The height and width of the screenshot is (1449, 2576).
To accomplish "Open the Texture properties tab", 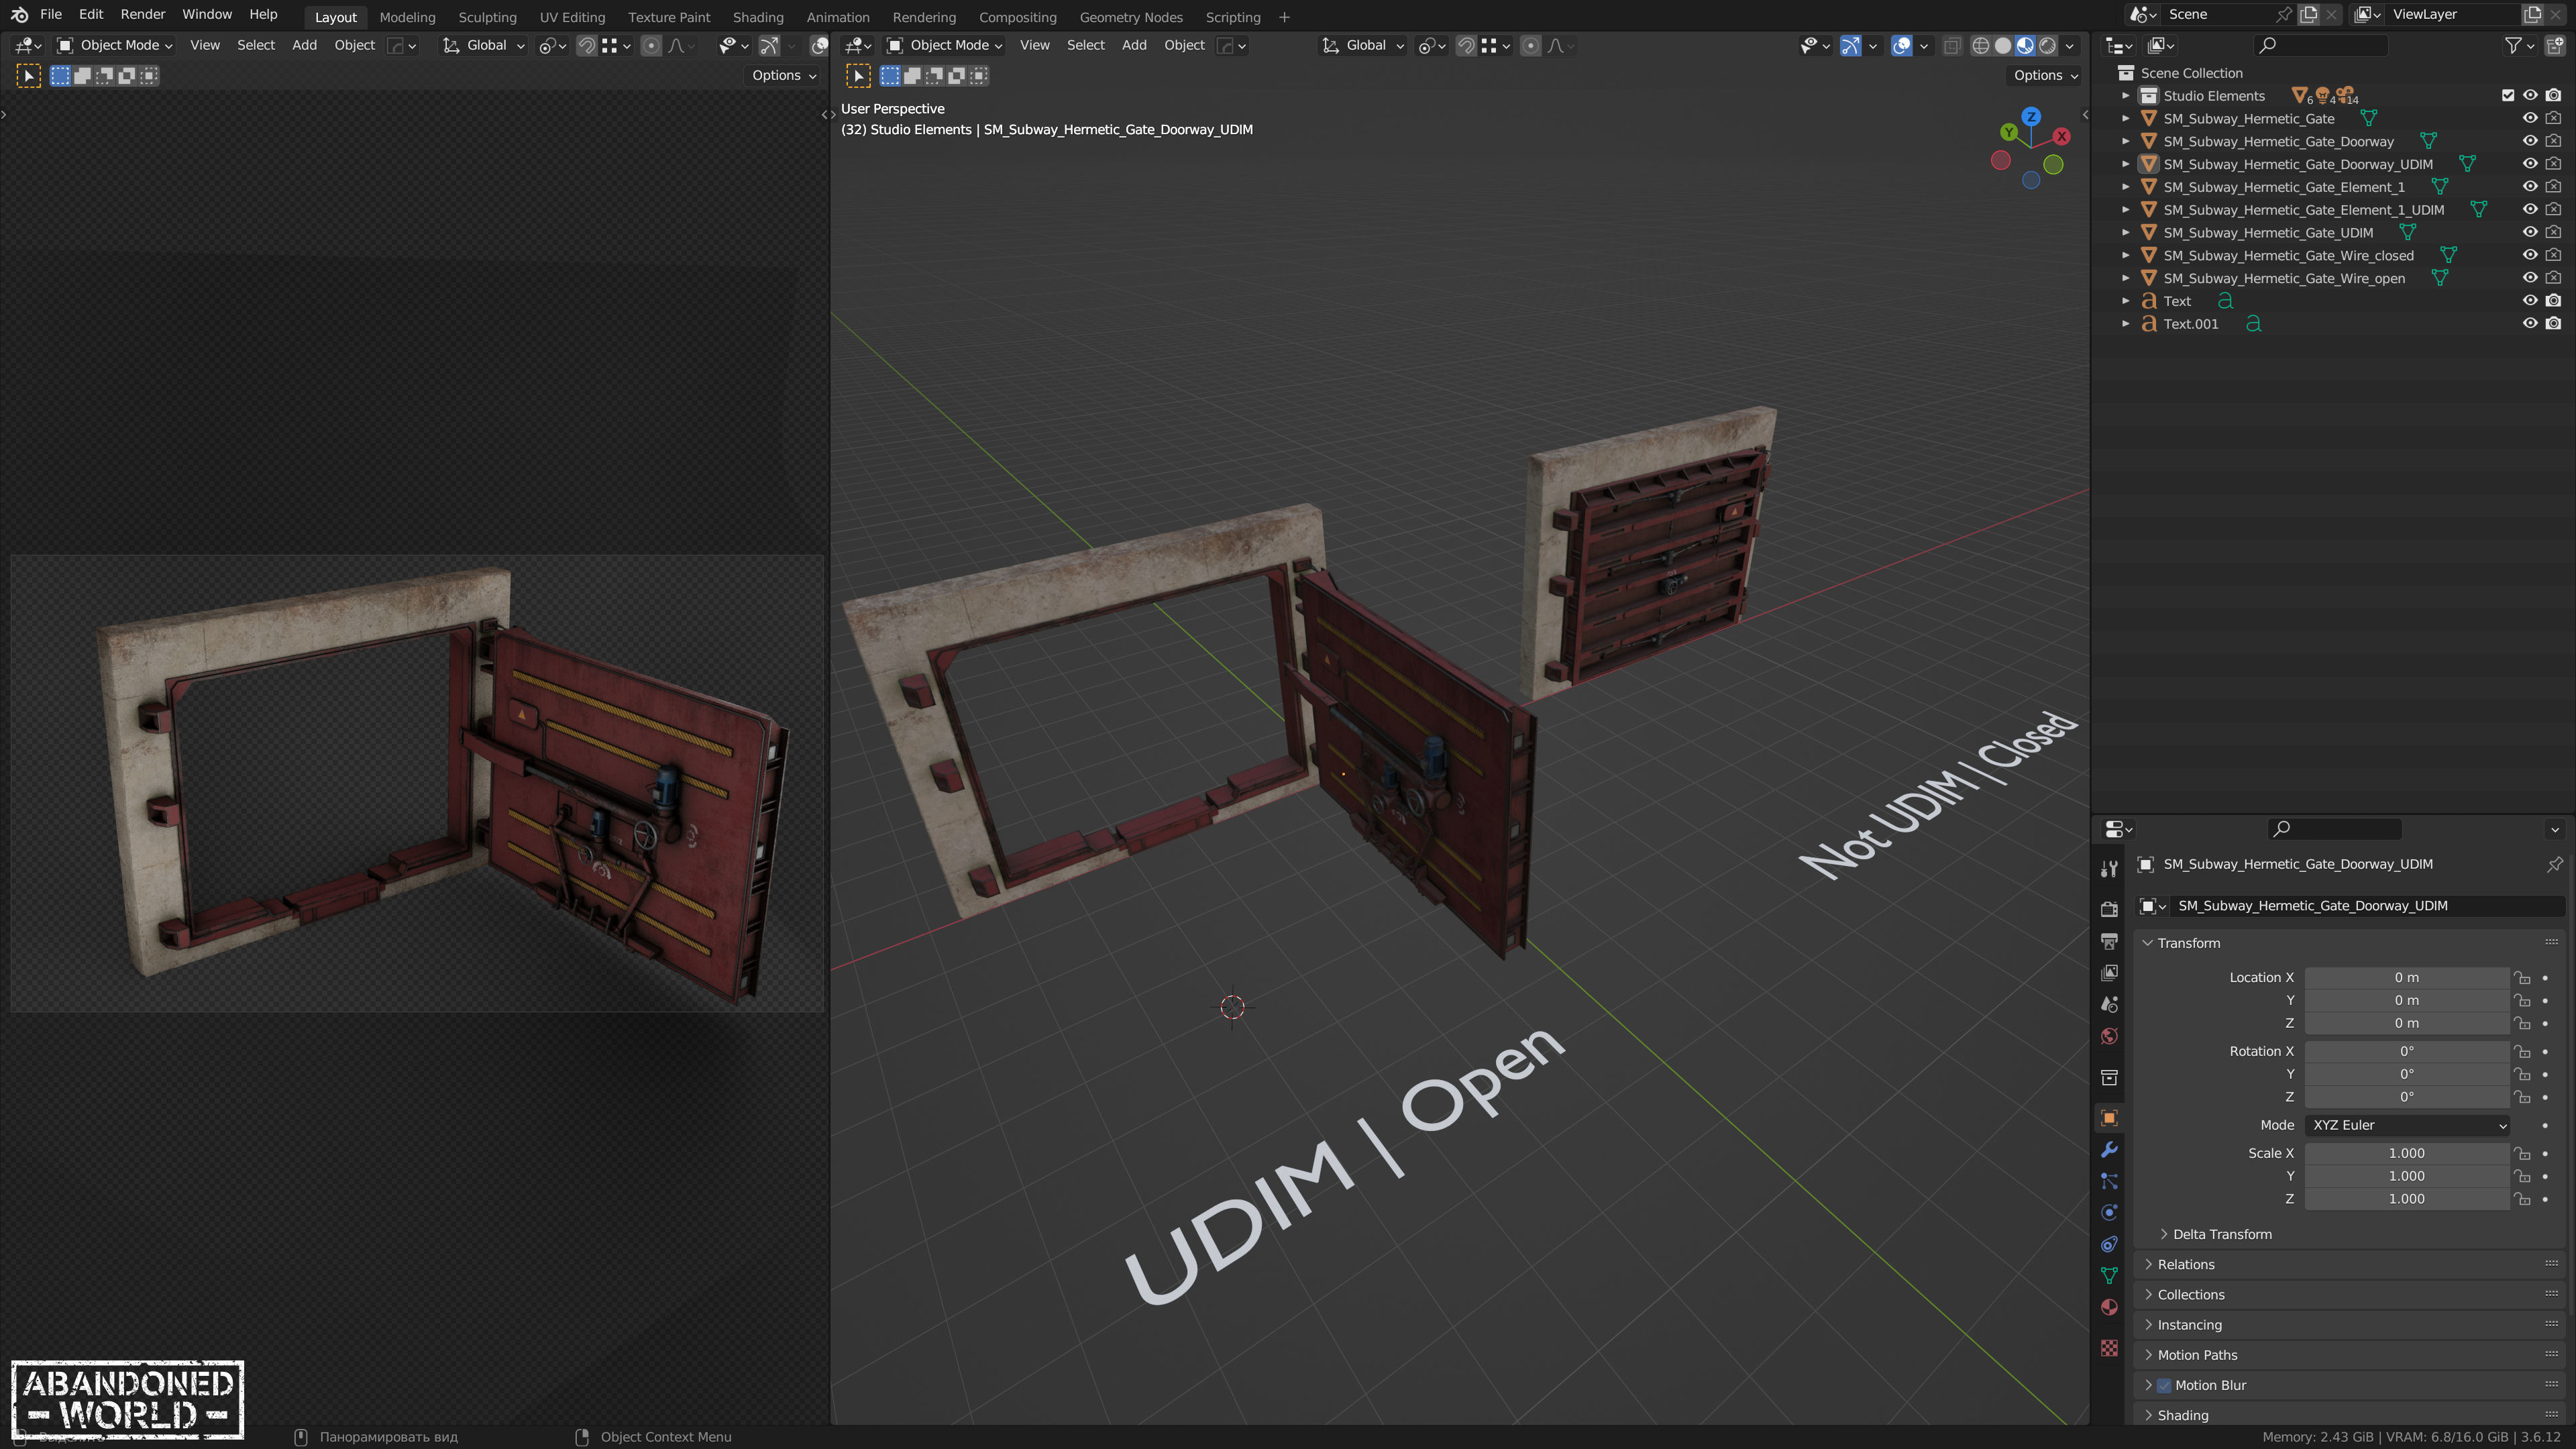I will click(x=2109, y=1348).
